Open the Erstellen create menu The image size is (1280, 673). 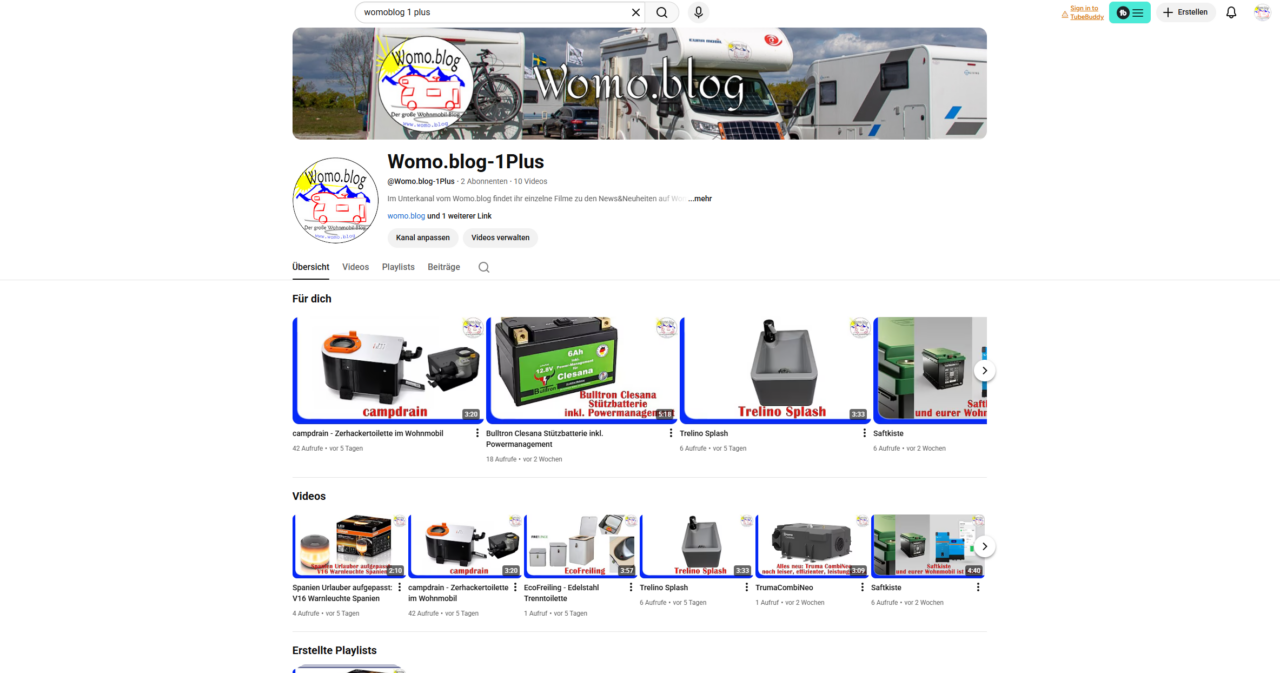1186,12
